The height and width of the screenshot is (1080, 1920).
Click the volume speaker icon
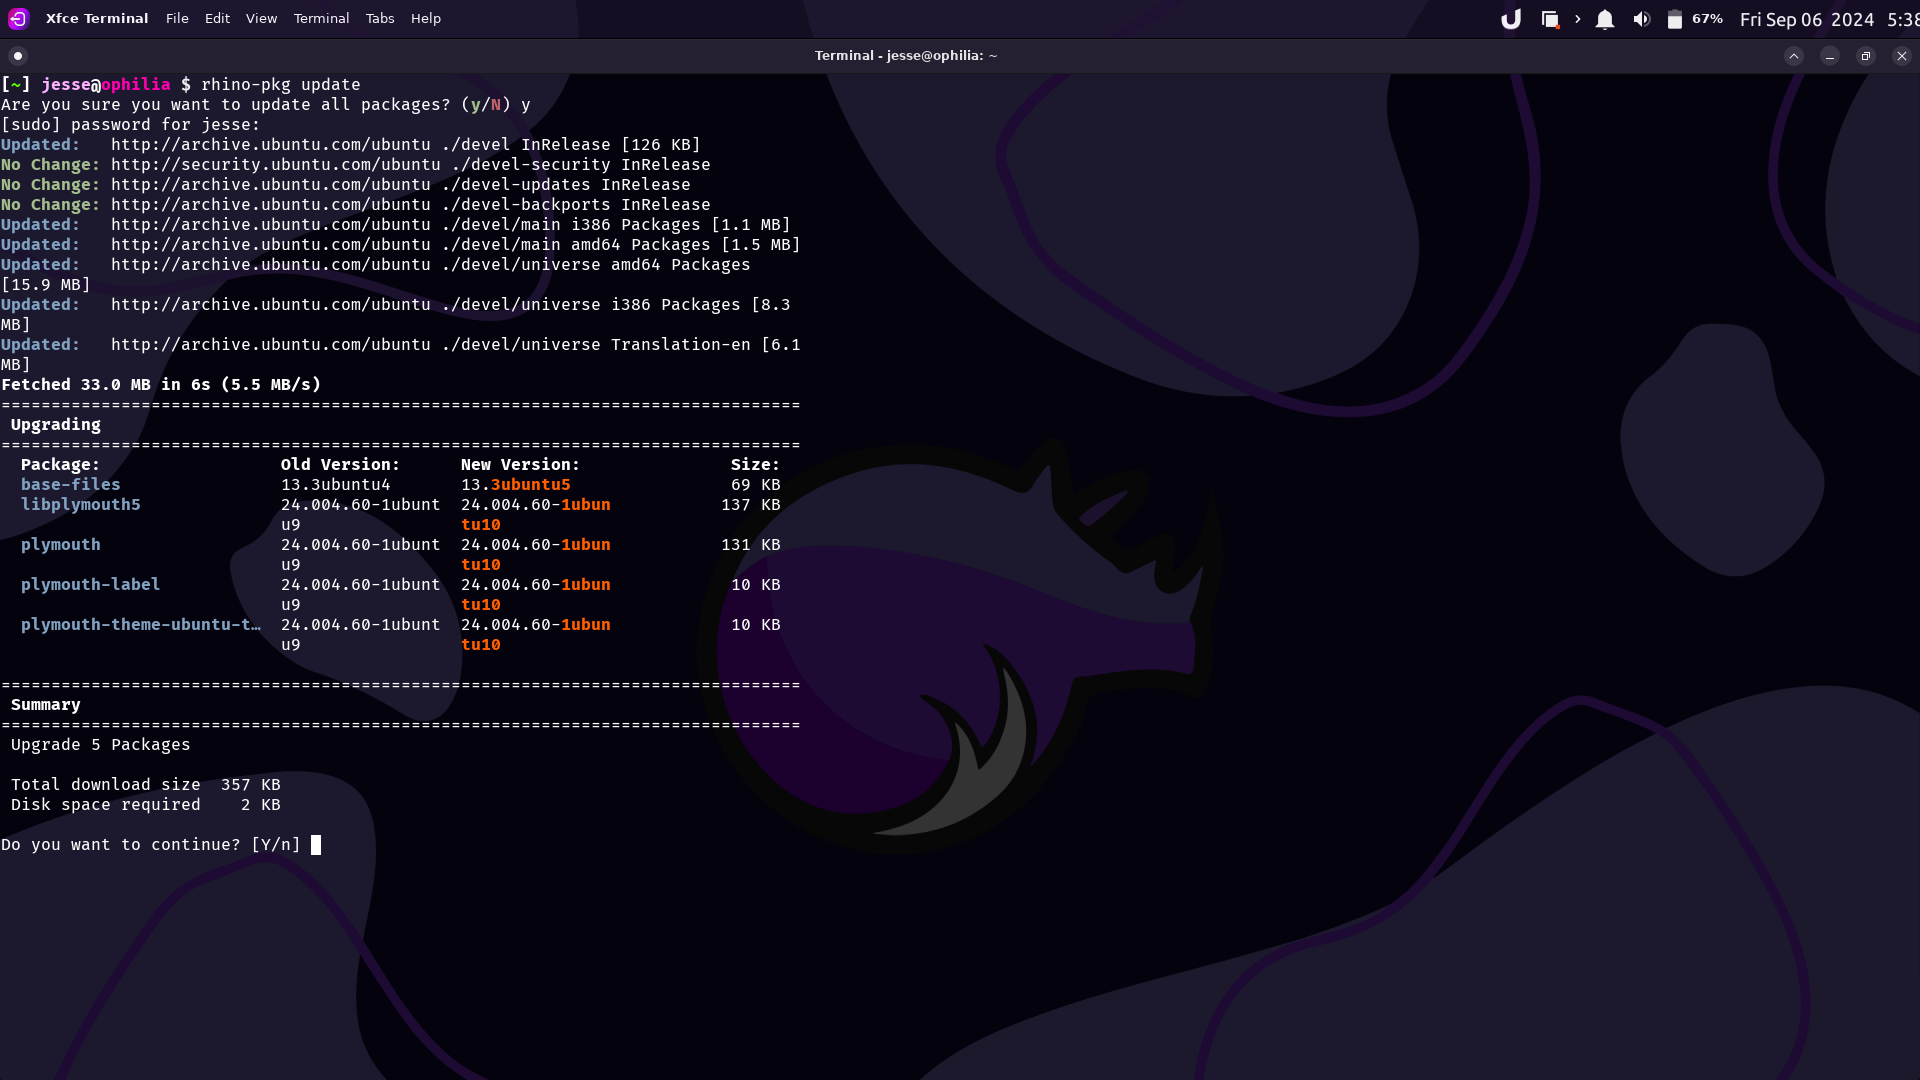pos(1641,19)
